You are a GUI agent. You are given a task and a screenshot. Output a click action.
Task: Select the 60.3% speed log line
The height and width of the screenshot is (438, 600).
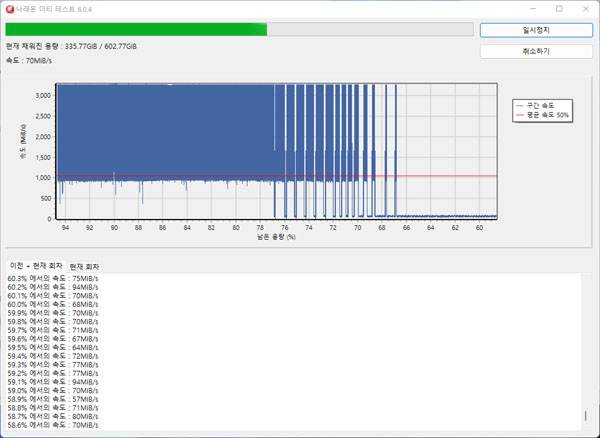click(52, 279)
